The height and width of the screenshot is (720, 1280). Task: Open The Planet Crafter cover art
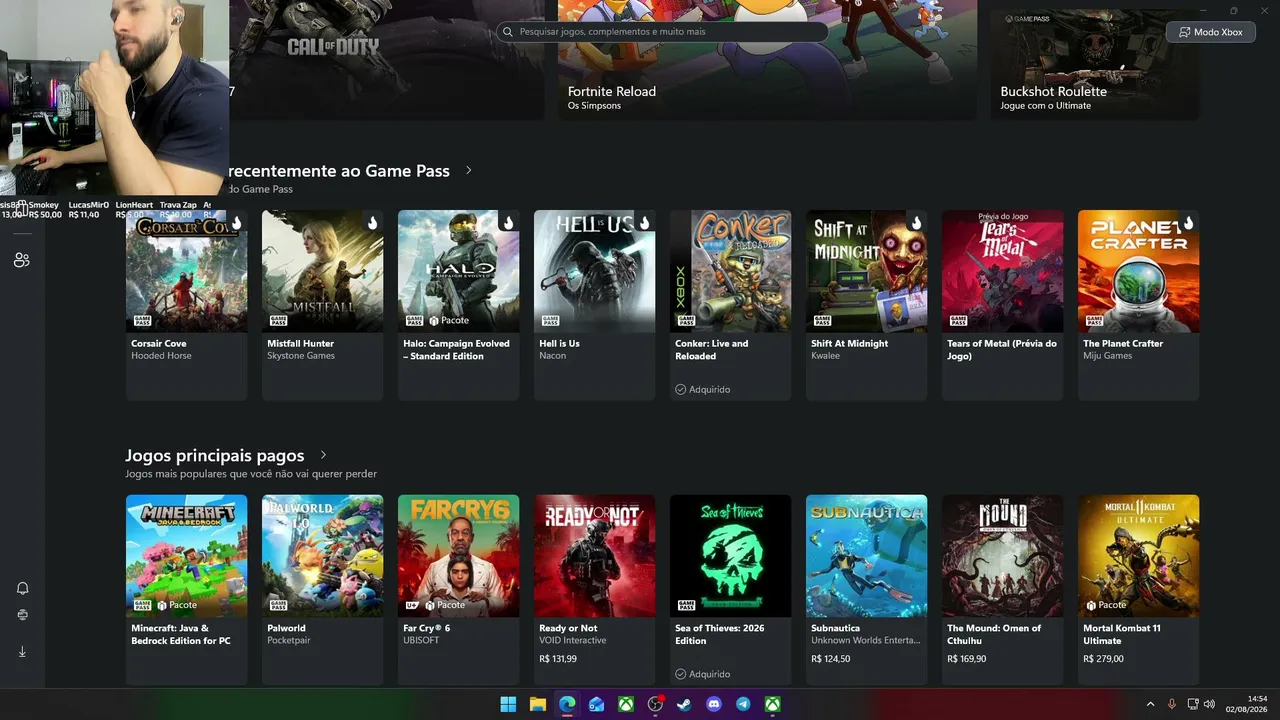[1138, 271]
